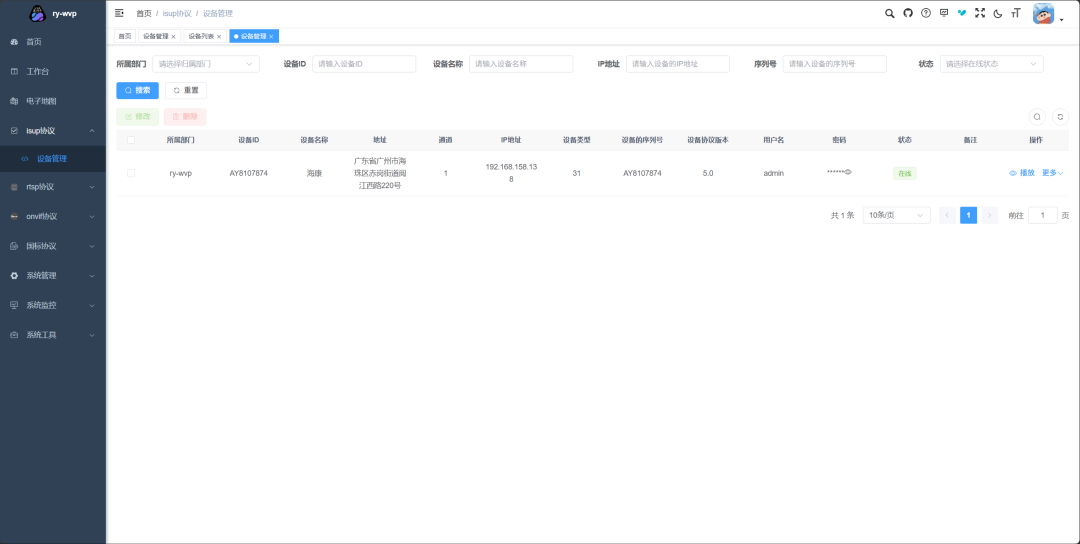
Task: Open the font size setting icon
Action: pos(1016,13)
